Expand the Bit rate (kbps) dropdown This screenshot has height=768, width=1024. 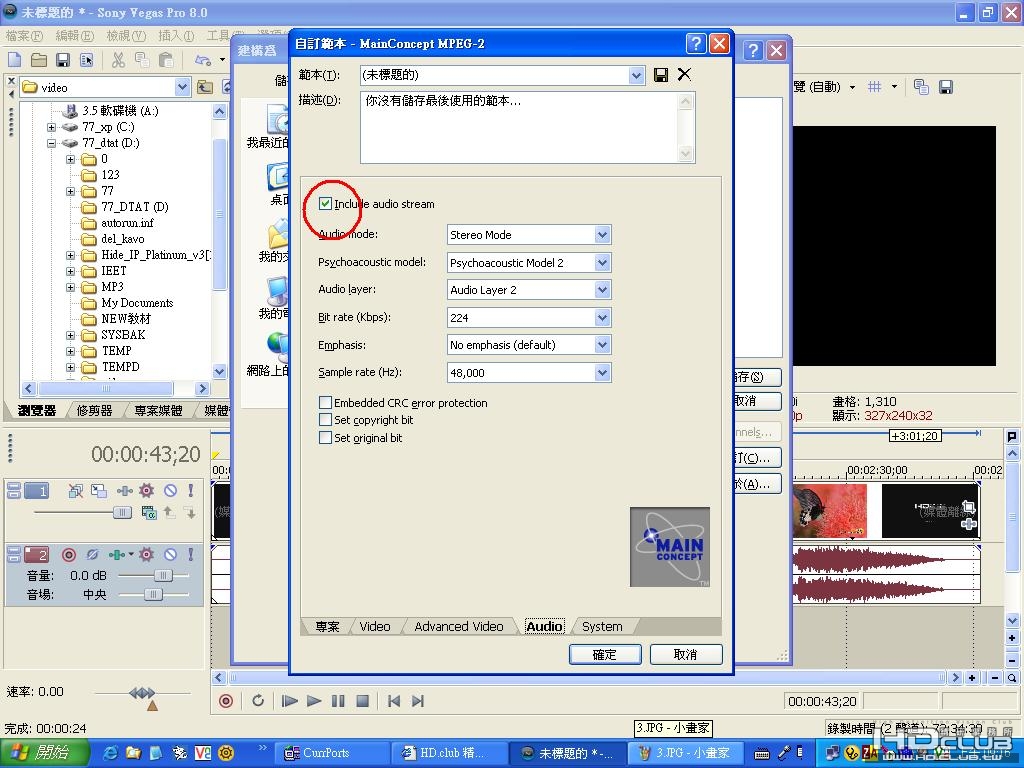pos(602,317)
